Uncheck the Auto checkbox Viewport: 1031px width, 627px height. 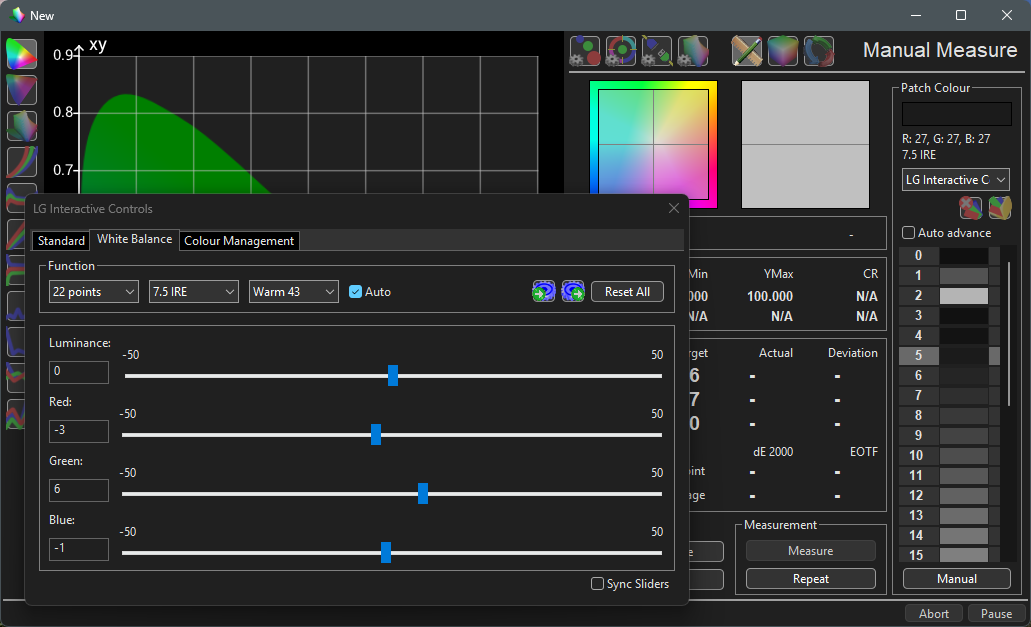pyautogui.click(x=356, y=292)
